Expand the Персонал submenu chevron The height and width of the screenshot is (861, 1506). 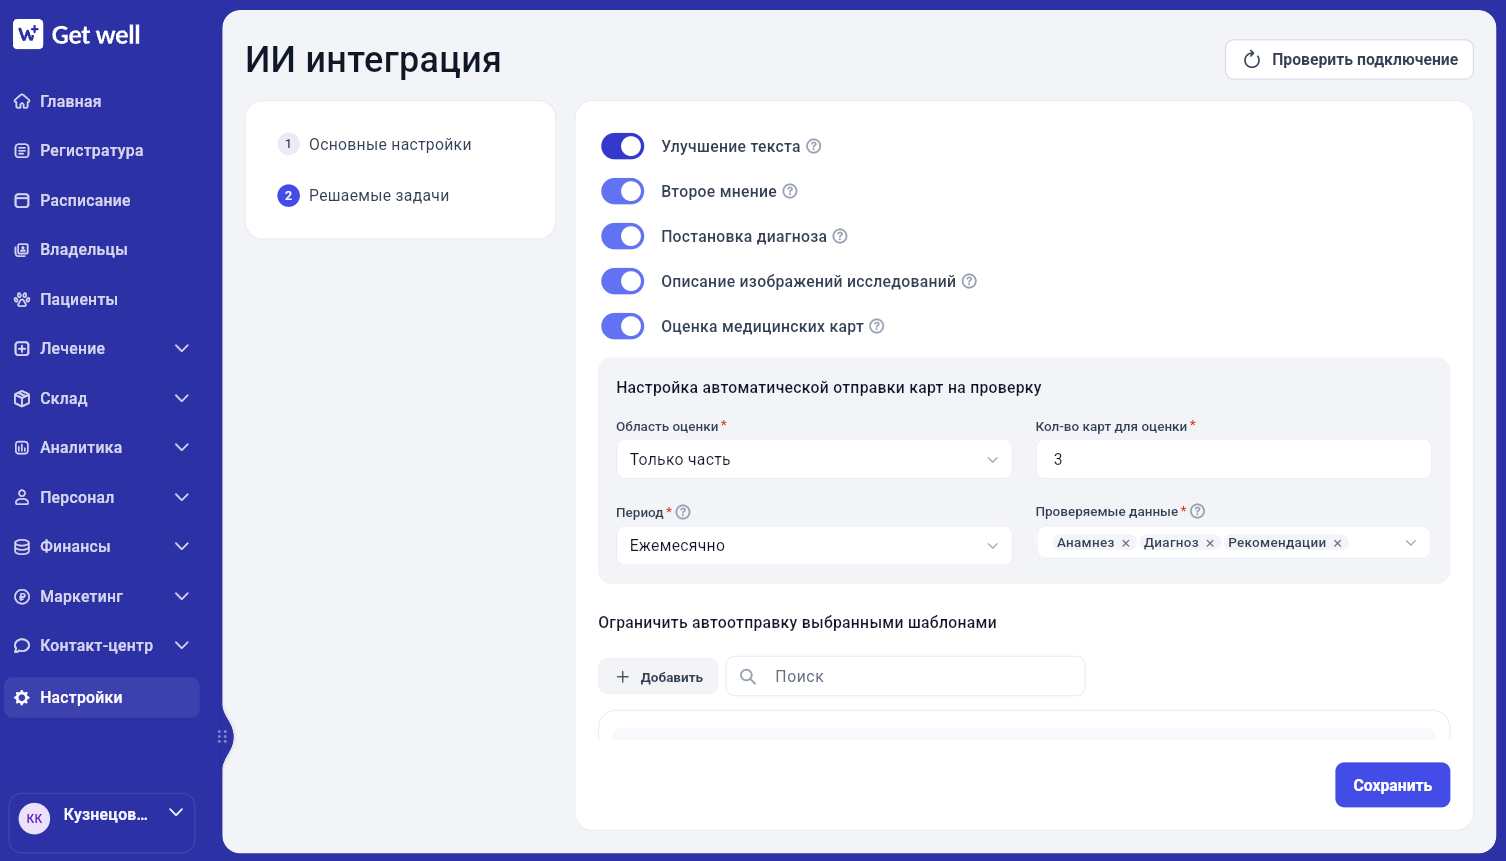pos(182,497)
